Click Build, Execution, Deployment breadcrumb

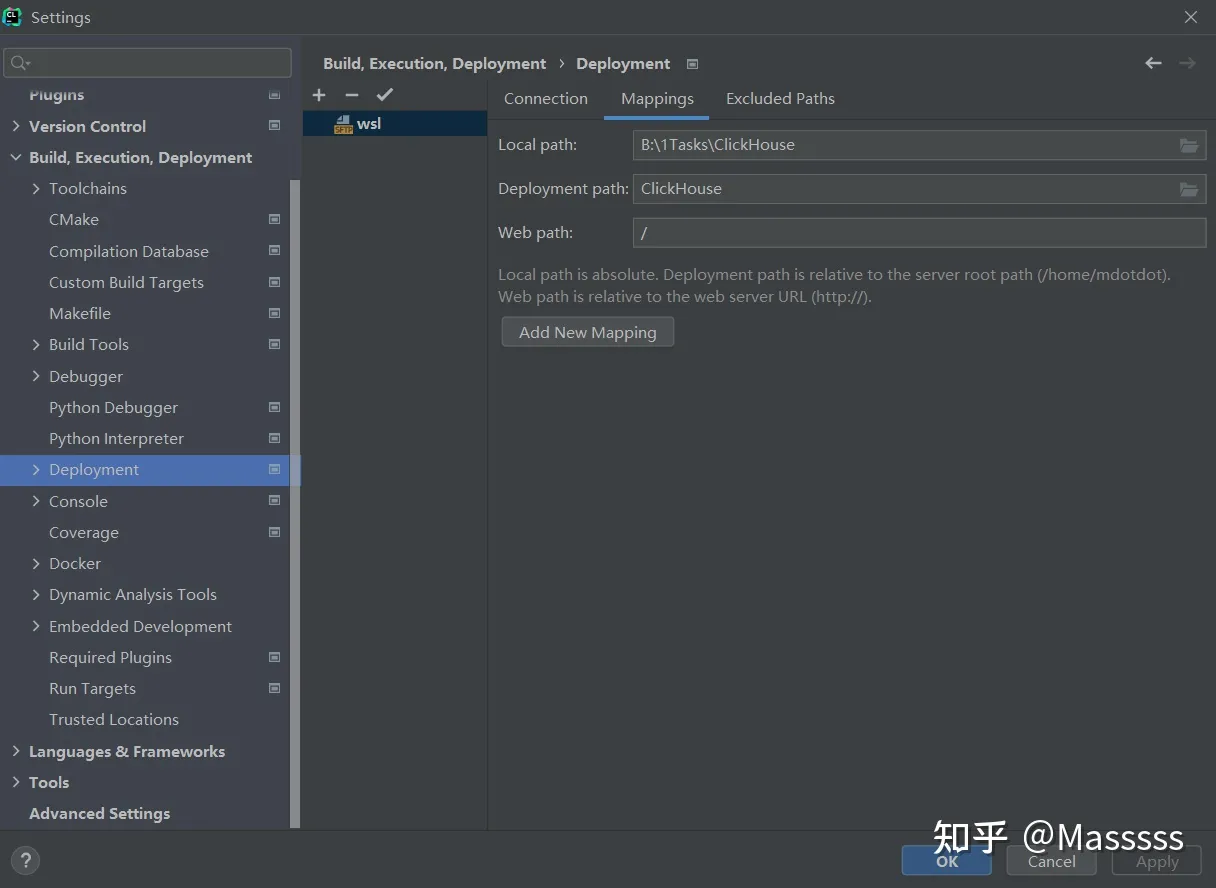point(435,63)
